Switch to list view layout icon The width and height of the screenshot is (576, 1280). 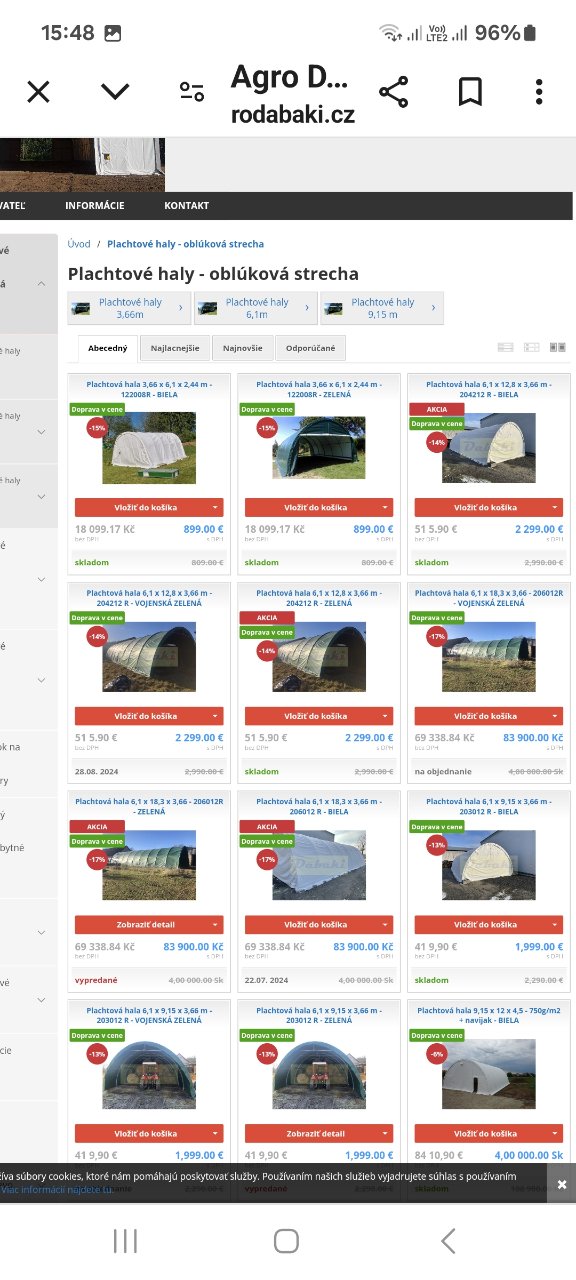(x=506, y=347)
